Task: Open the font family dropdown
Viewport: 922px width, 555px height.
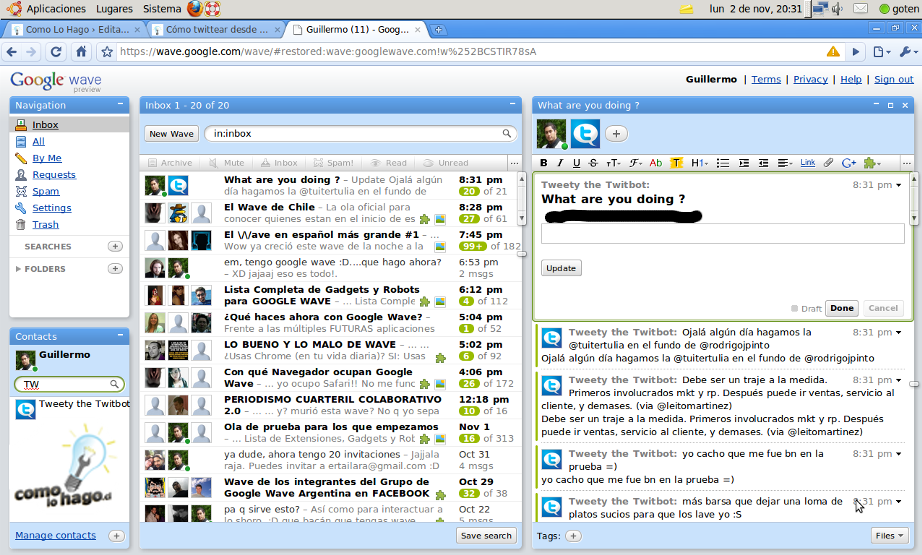Action: [636, 163]
